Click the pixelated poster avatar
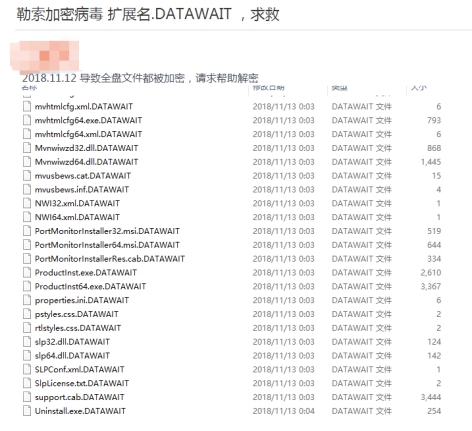Image resolution: width=472 pixels, height=431 pixels. (x=45, y=56)
